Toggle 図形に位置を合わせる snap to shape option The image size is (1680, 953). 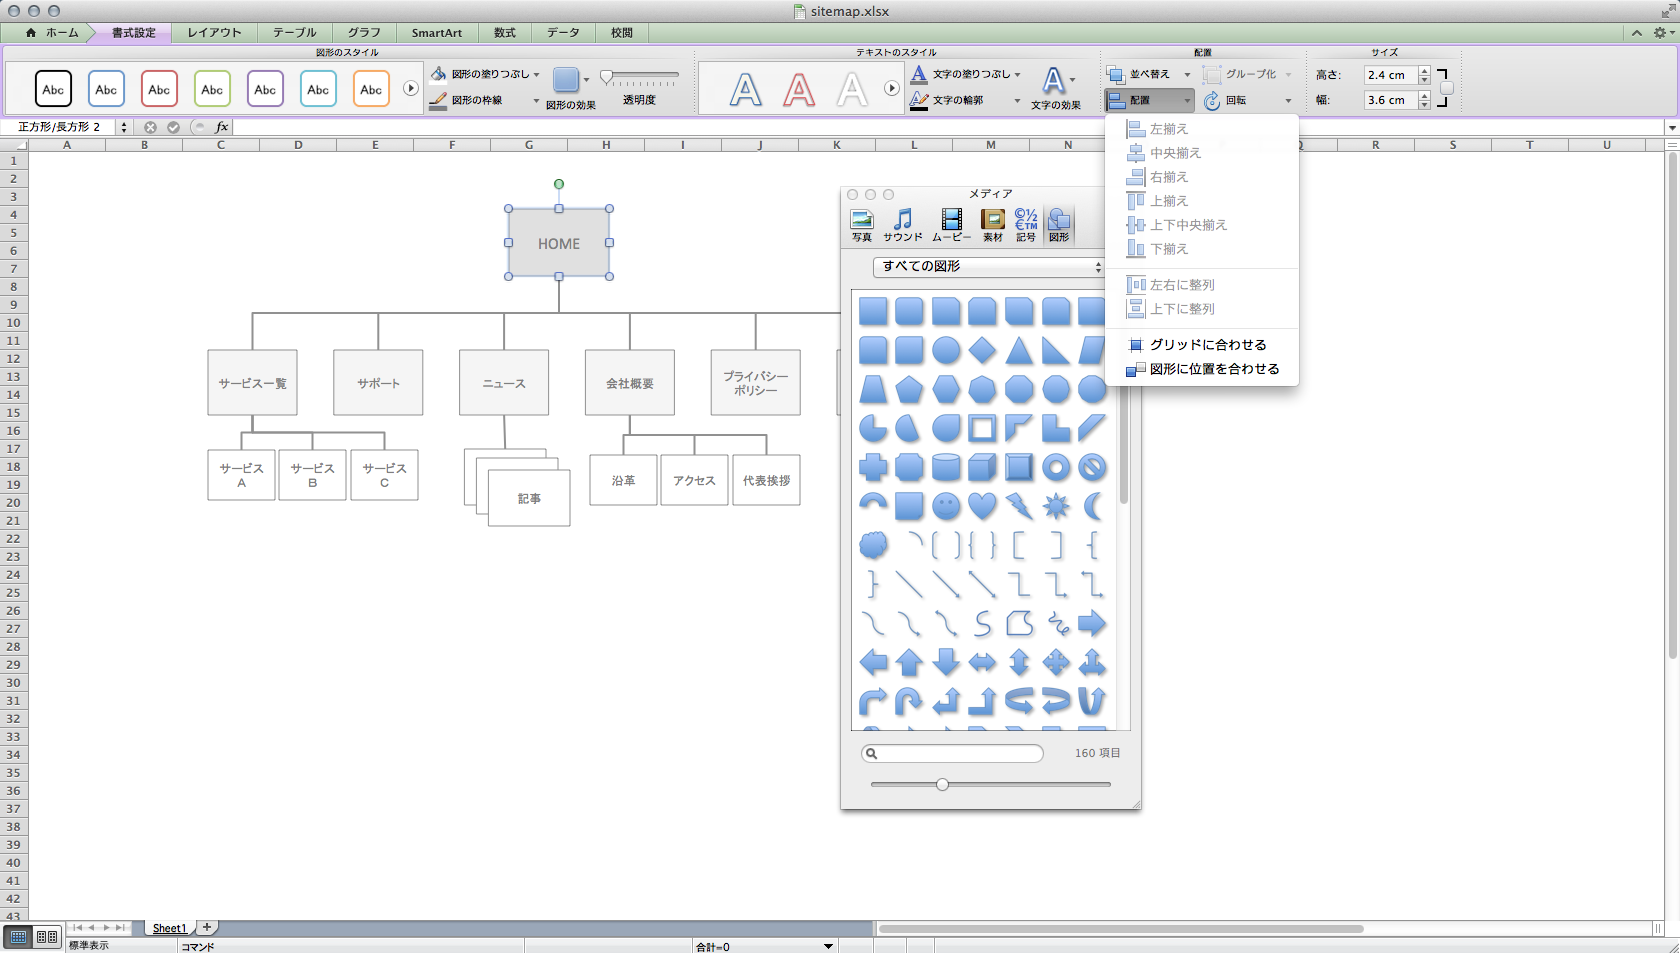(1214, 369)
